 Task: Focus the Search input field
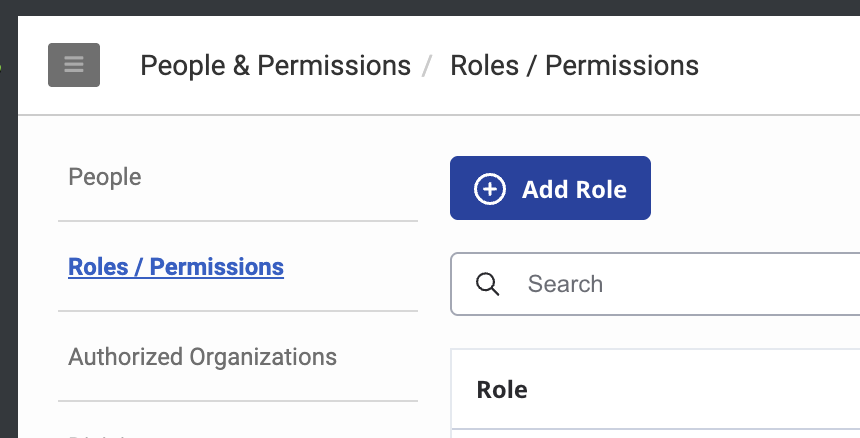680,284
